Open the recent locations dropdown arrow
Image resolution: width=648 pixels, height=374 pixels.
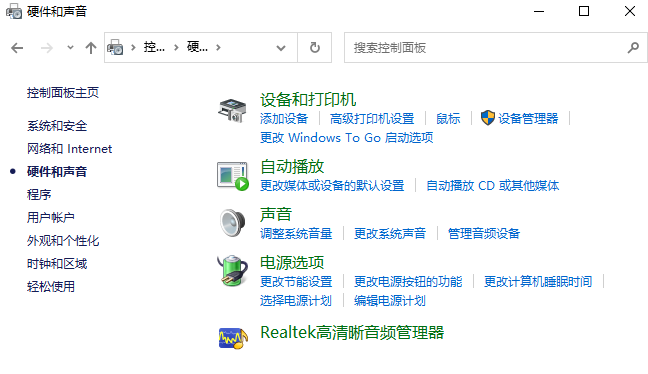pyautogui.click(x=70, y=48)
